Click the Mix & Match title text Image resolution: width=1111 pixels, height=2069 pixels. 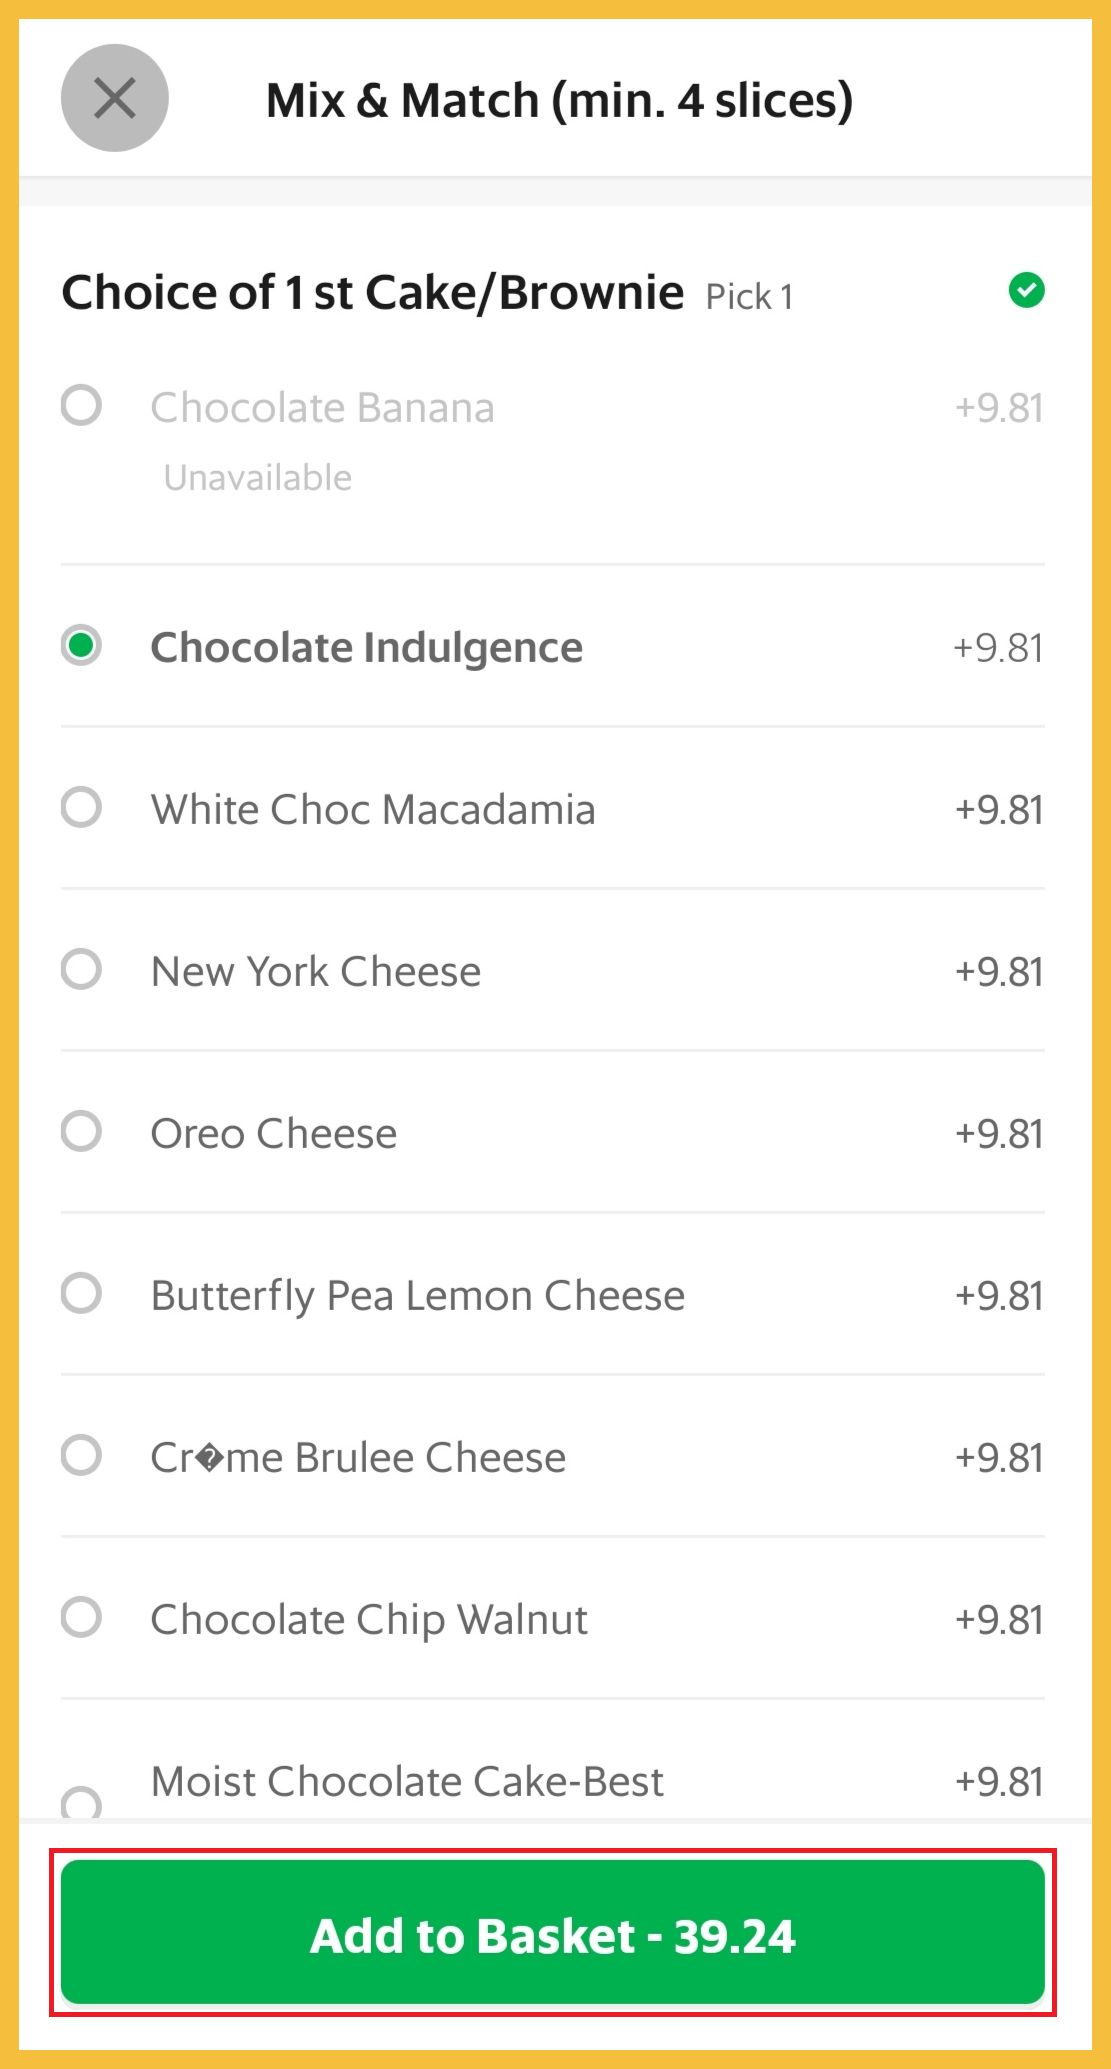pyautogui.click(x=559, y=100)
